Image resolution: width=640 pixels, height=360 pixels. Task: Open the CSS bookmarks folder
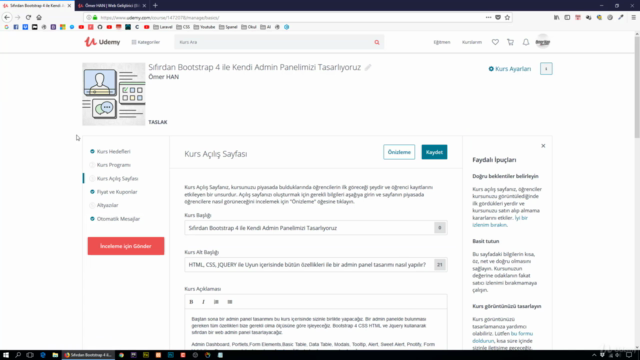pyautogui.click(x=183, y=27)
